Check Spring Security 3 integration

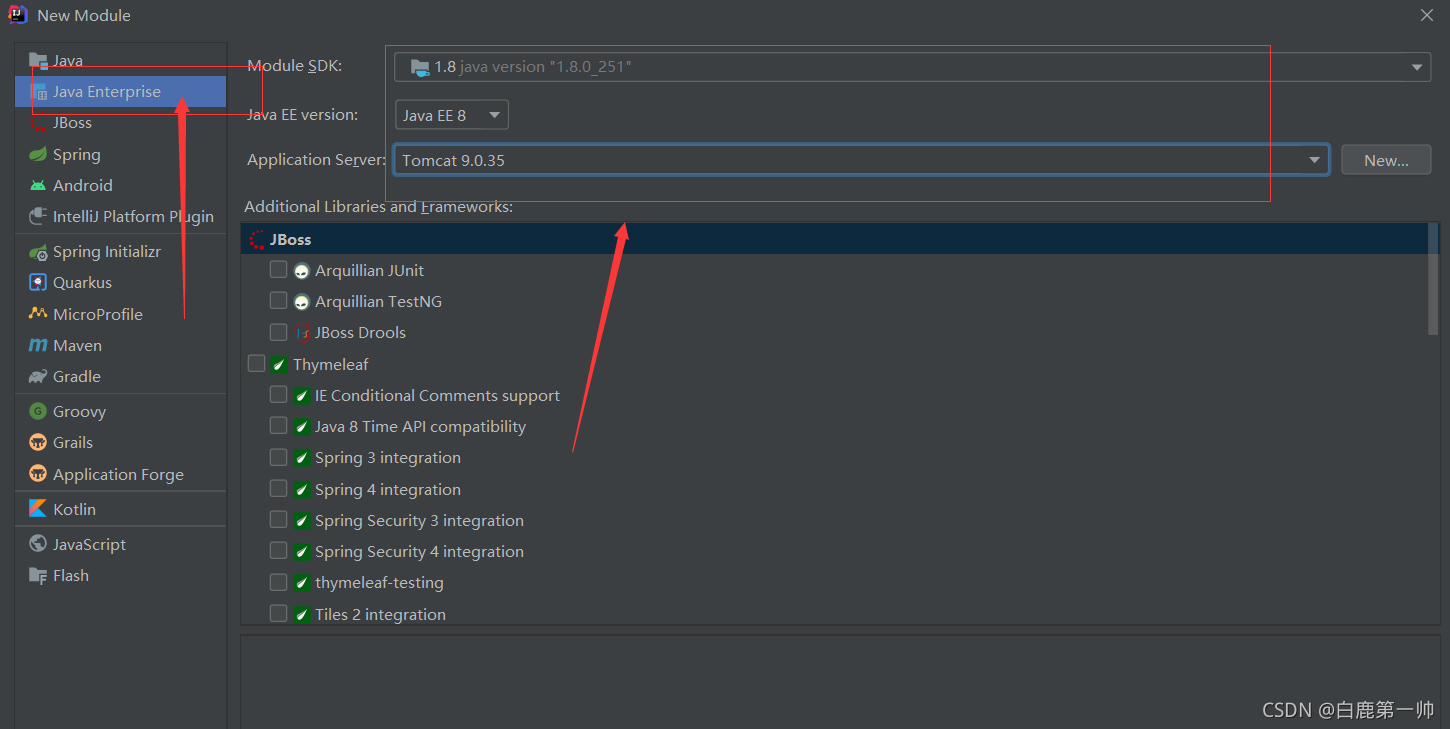point(279,520)
